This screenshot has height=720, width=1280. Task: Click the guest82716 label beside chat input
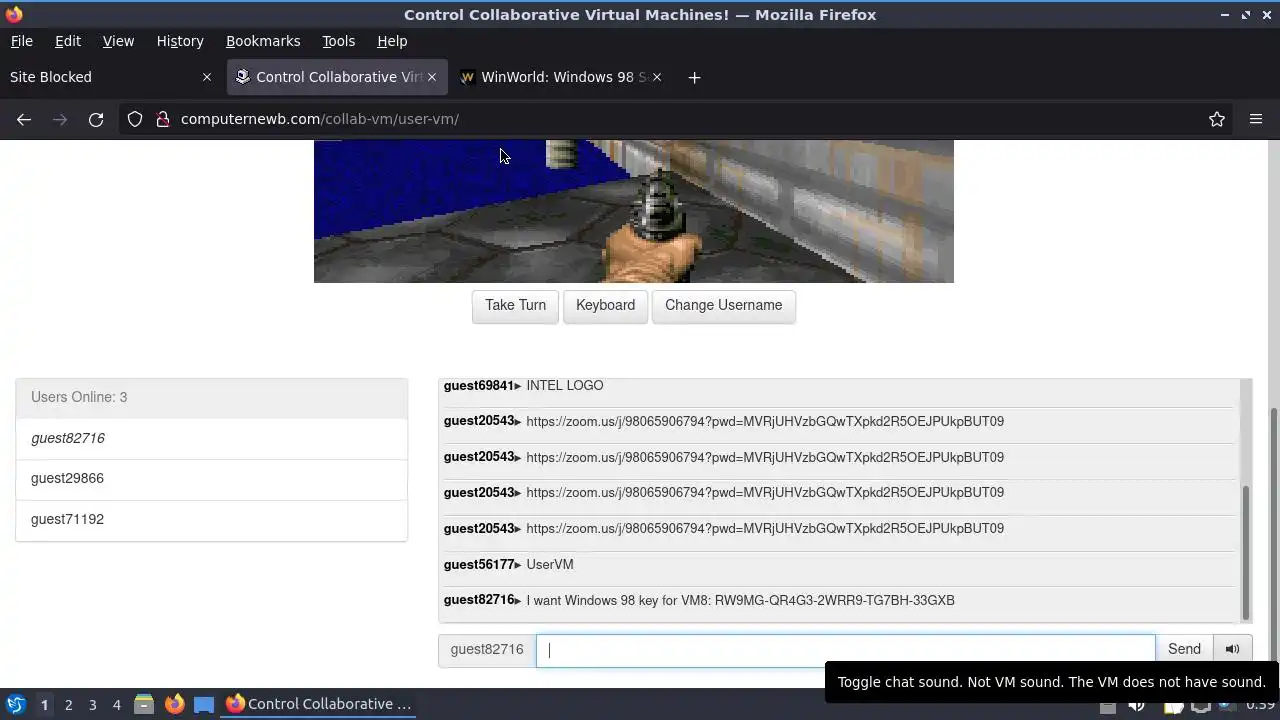(487, 649)
